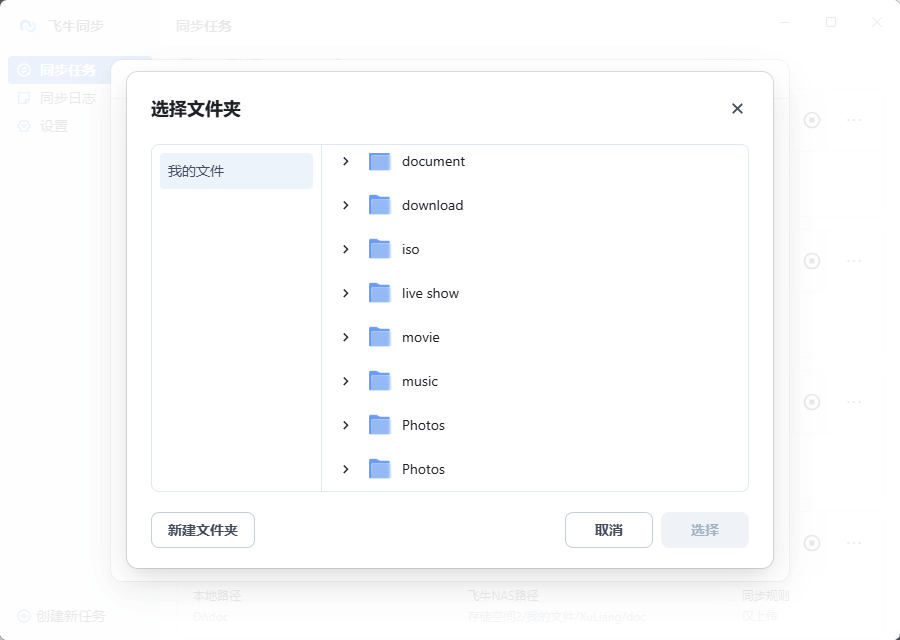This screenshot has width=900, height=640.
Task: Expand the document folder tree
Action: [345, 161]
